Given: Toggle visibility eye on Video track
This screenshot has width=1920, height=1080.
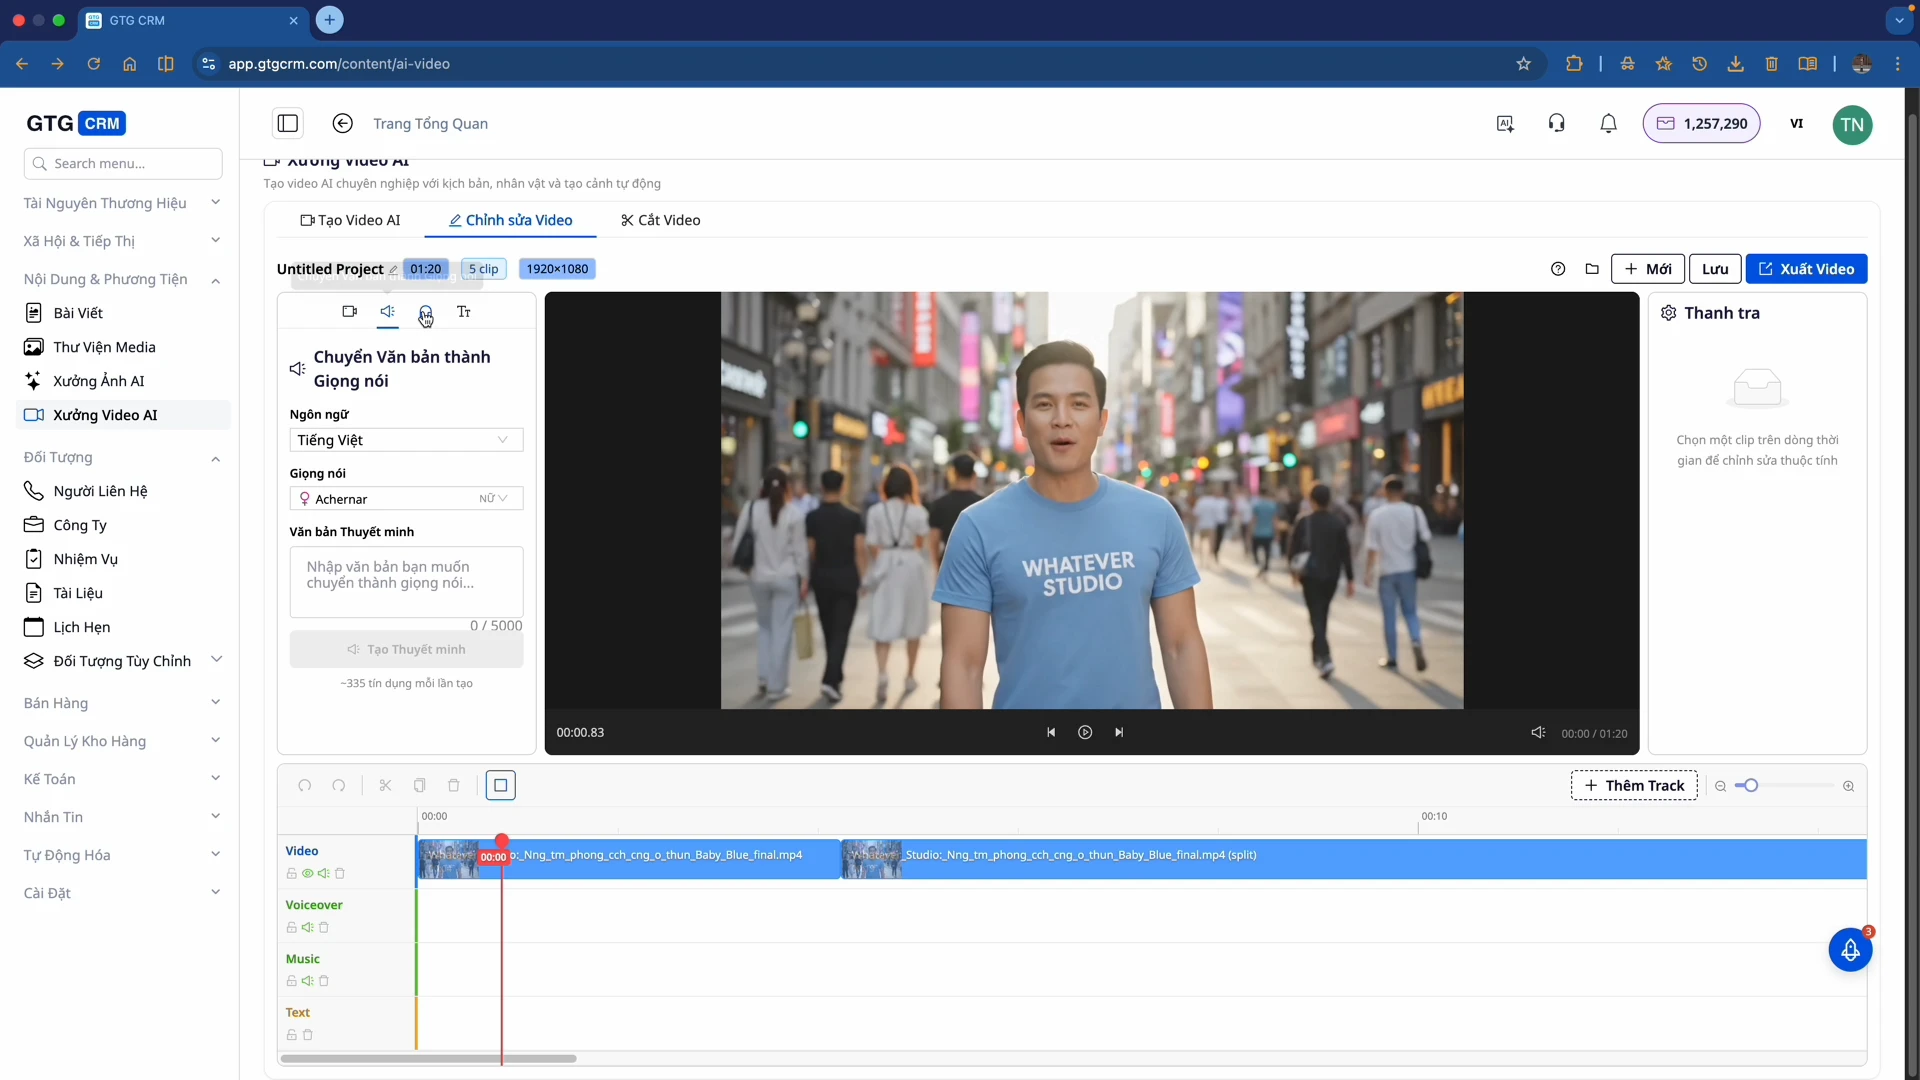Looking at the screenshot, I should 307,874.
